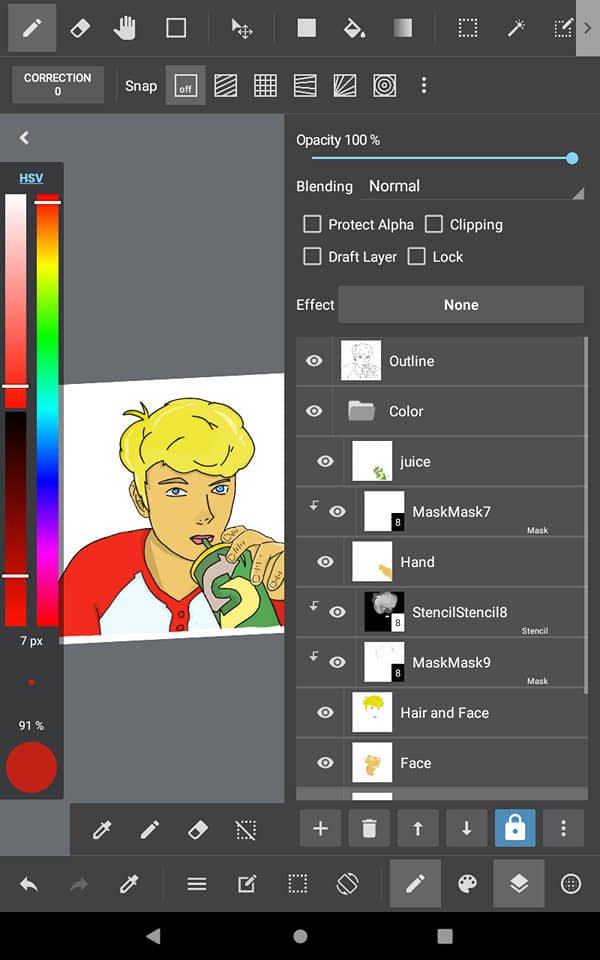Select the Gradient tool
600x960 pixels.
tap(402, 28)
